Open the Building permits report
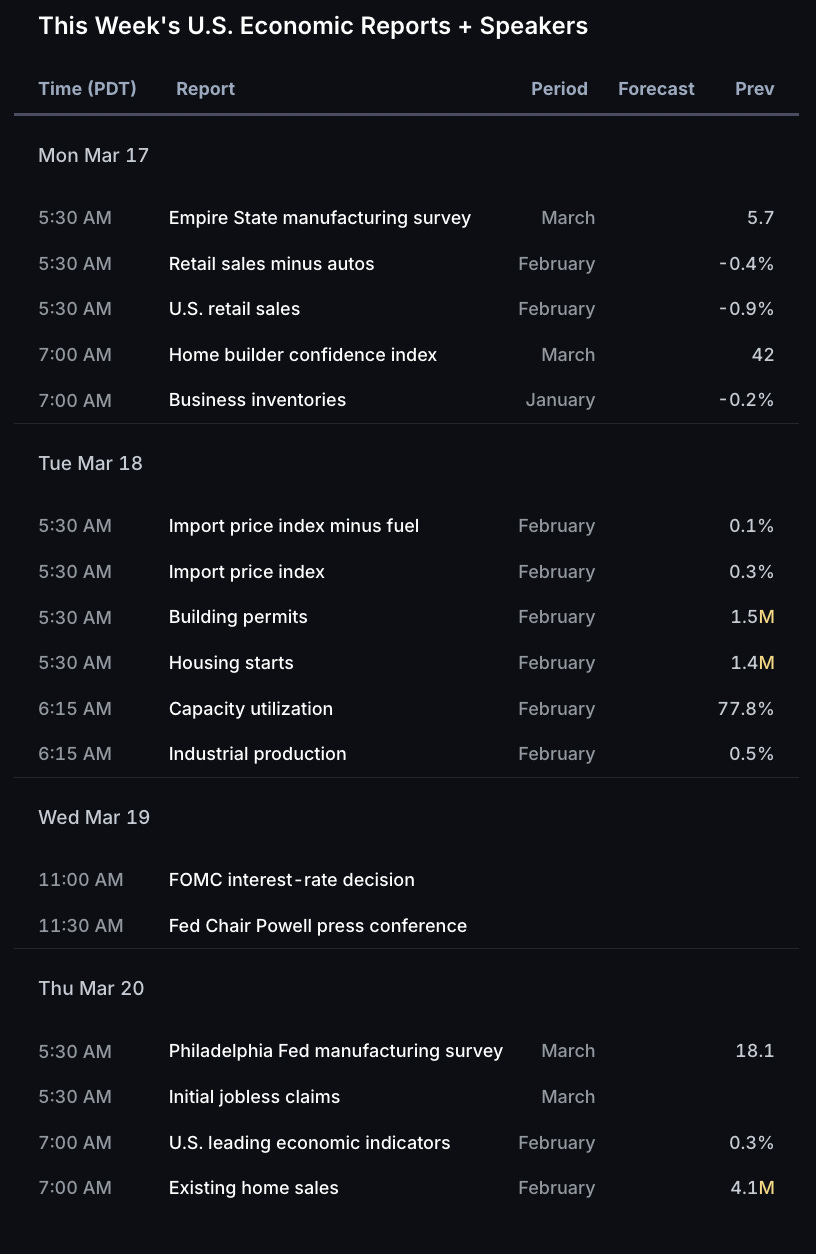The width and height of the screenshot is (816, 1254). [238, 617]
